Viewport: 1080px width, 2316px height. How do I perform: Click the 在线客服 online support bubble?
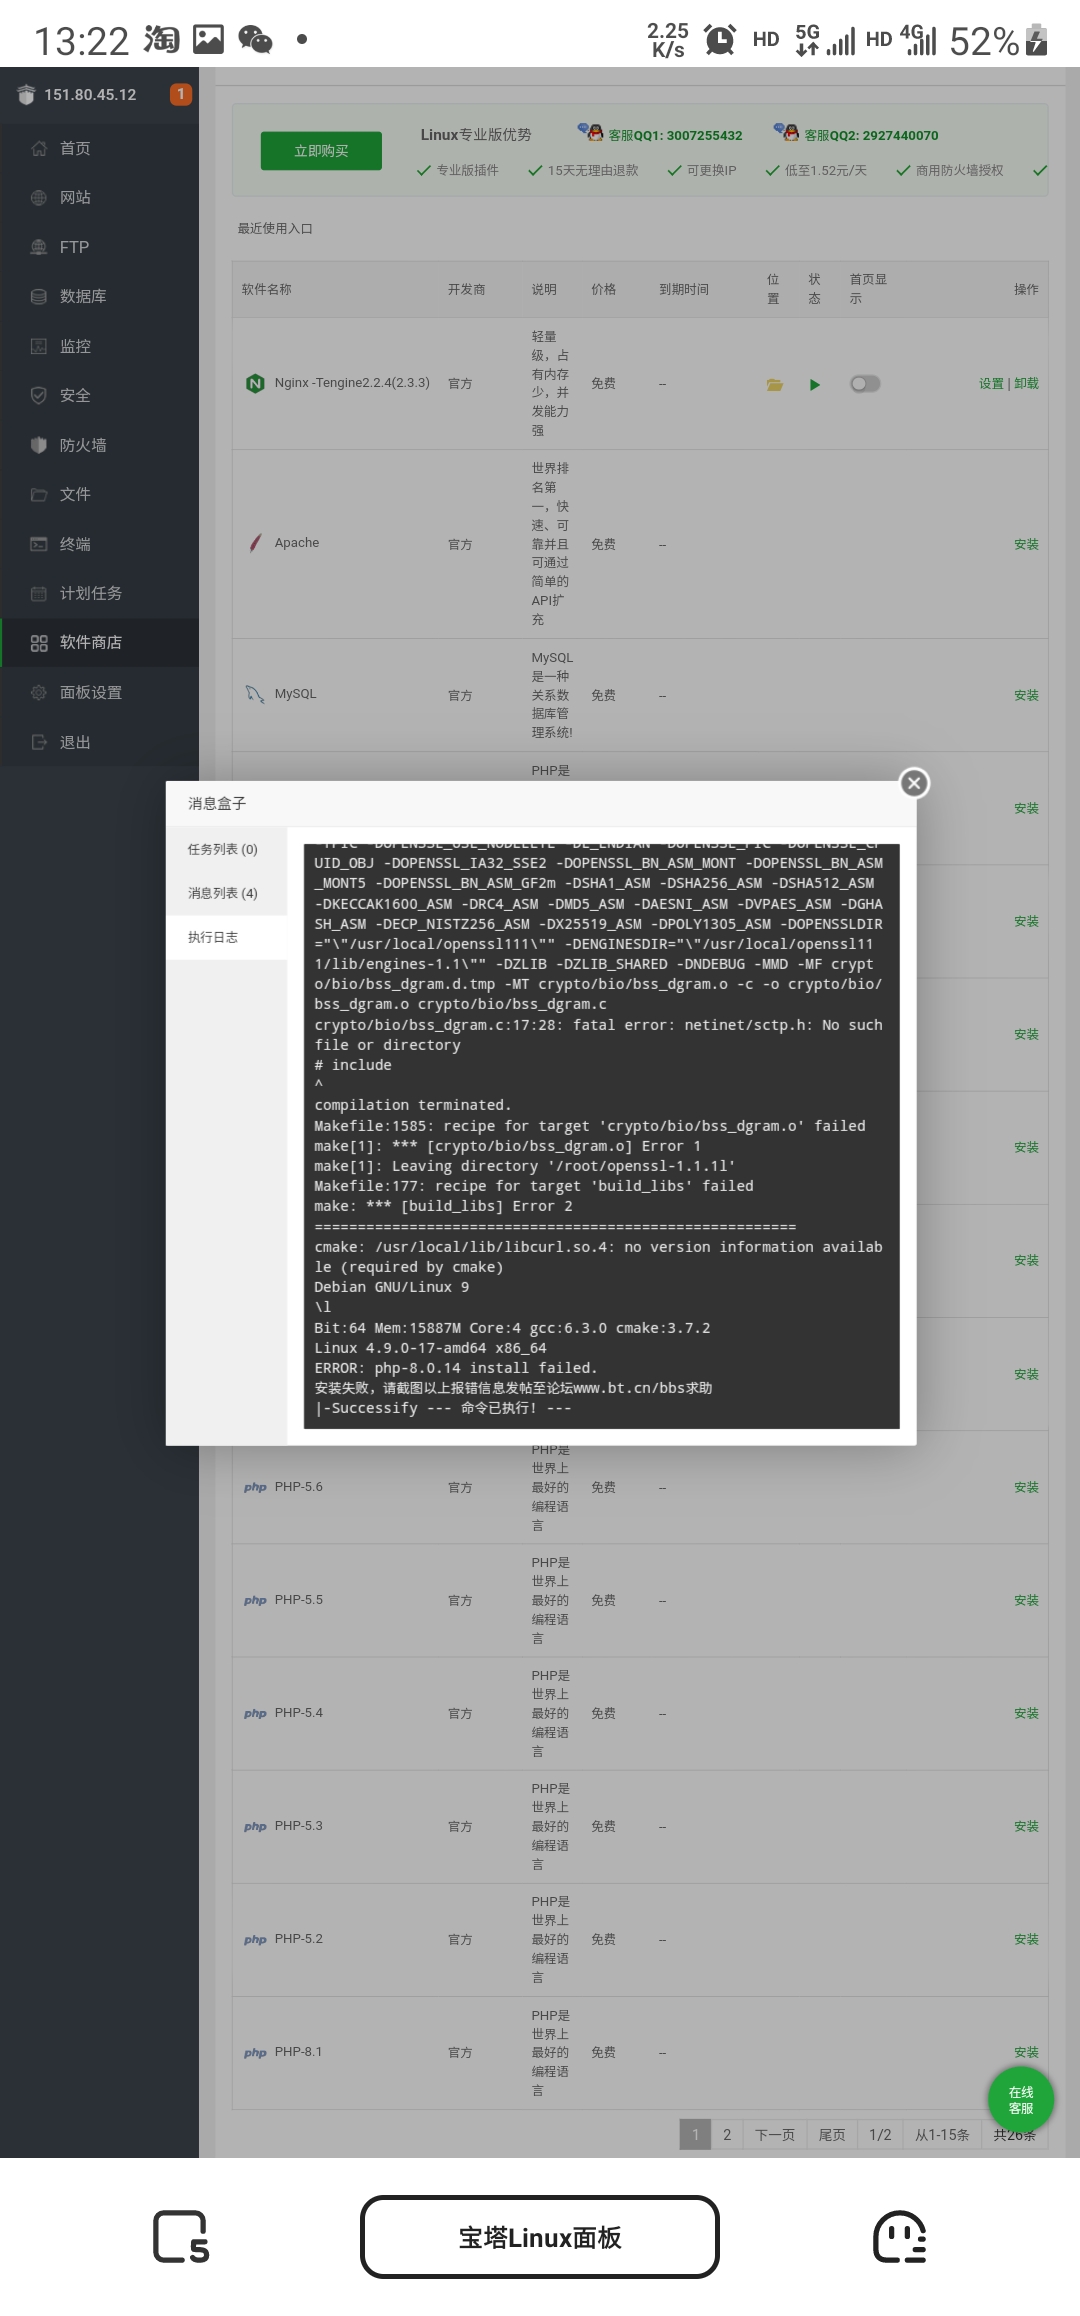pyautogui.click(x=1021, y=2100)
